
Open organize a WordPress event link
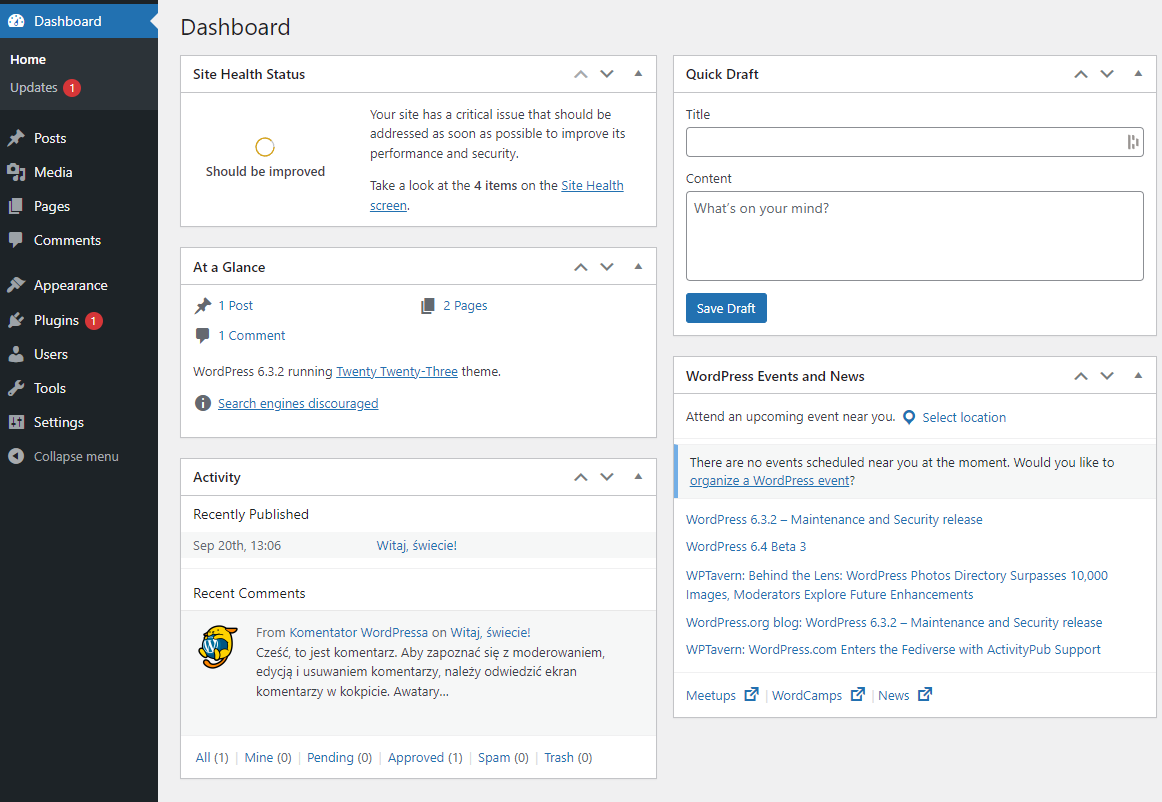click(x=769, y=480)
